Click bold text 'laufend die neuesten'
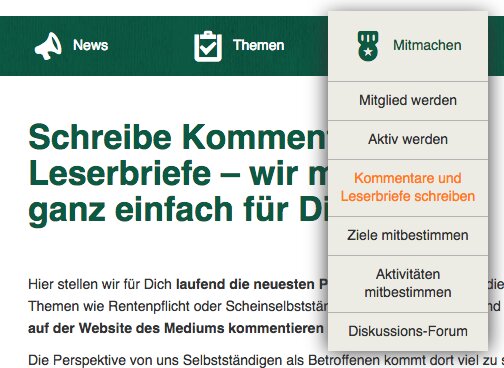The height and width of the screenshot is (368, 504). pyautogui.click(x=245, y=284)
